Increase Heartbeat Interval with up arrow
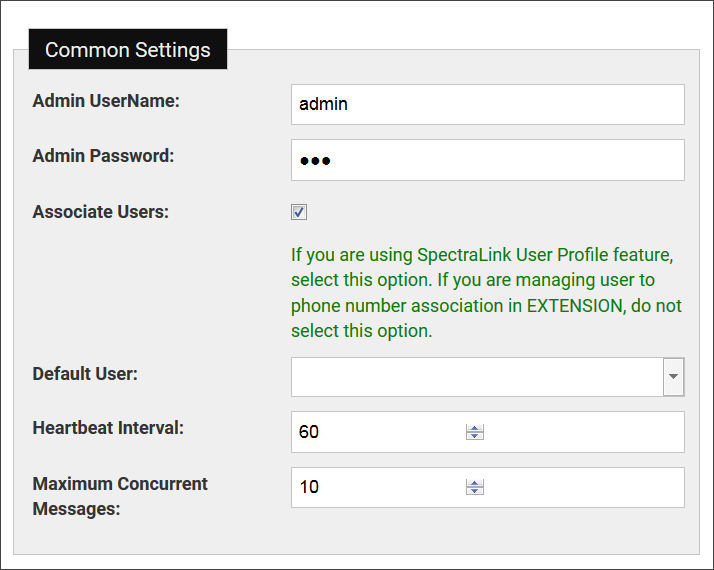Image resolution: width=714 pixels, height=570 pixels. [475, 428]
